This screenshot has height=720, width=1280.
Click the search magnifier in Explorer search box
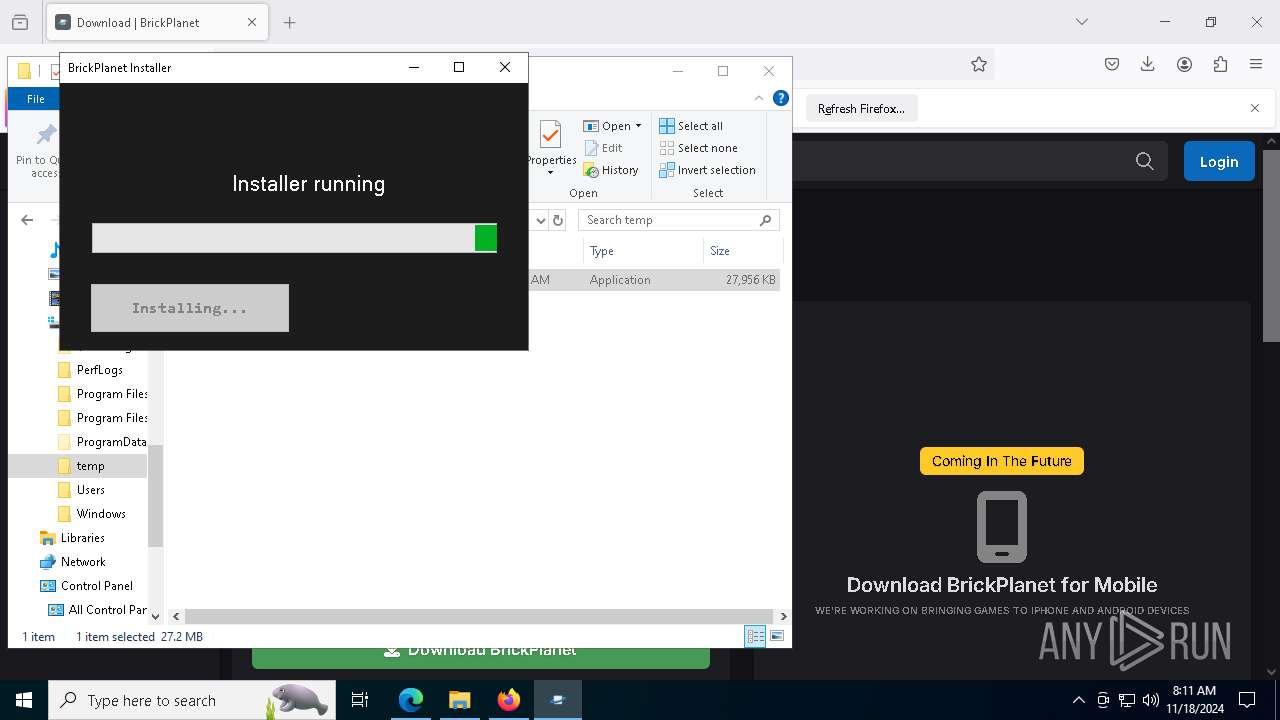click(x=766, y=220)
